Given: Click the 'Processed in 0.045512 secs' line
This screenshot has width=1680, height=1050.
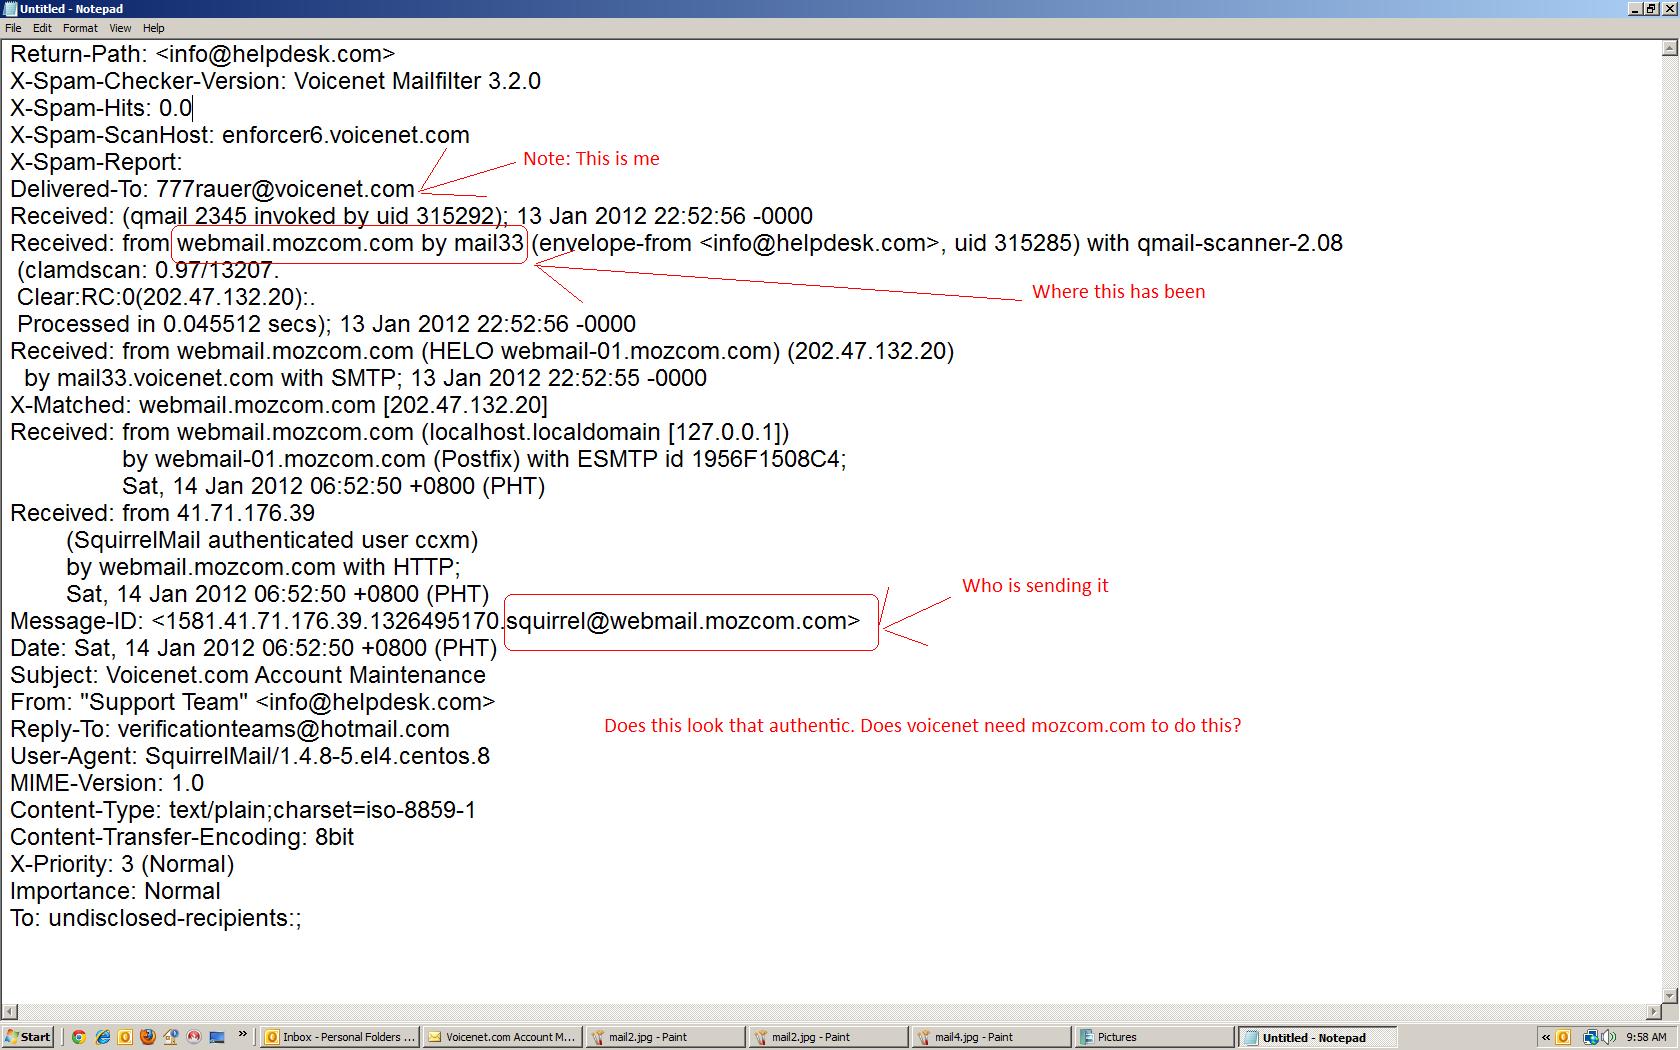Looking at the screenshot, I should [326, 324].
